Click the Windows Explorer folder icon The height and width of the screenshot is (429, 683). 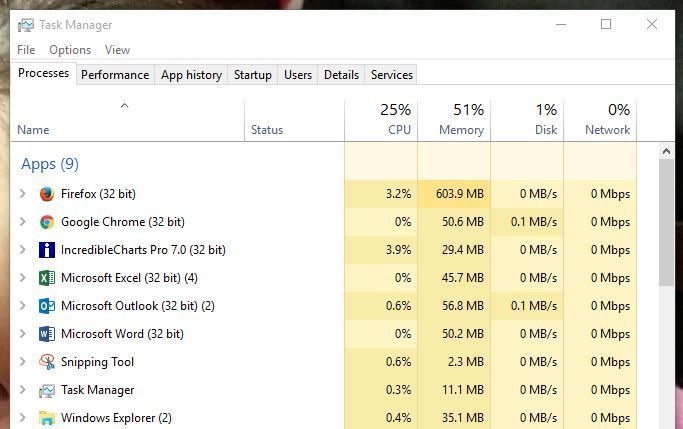pos(47,418)
